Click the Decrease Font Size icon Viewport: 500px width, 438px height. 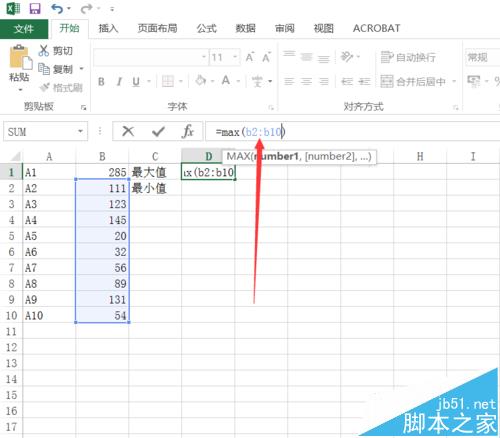coord(266,57)
